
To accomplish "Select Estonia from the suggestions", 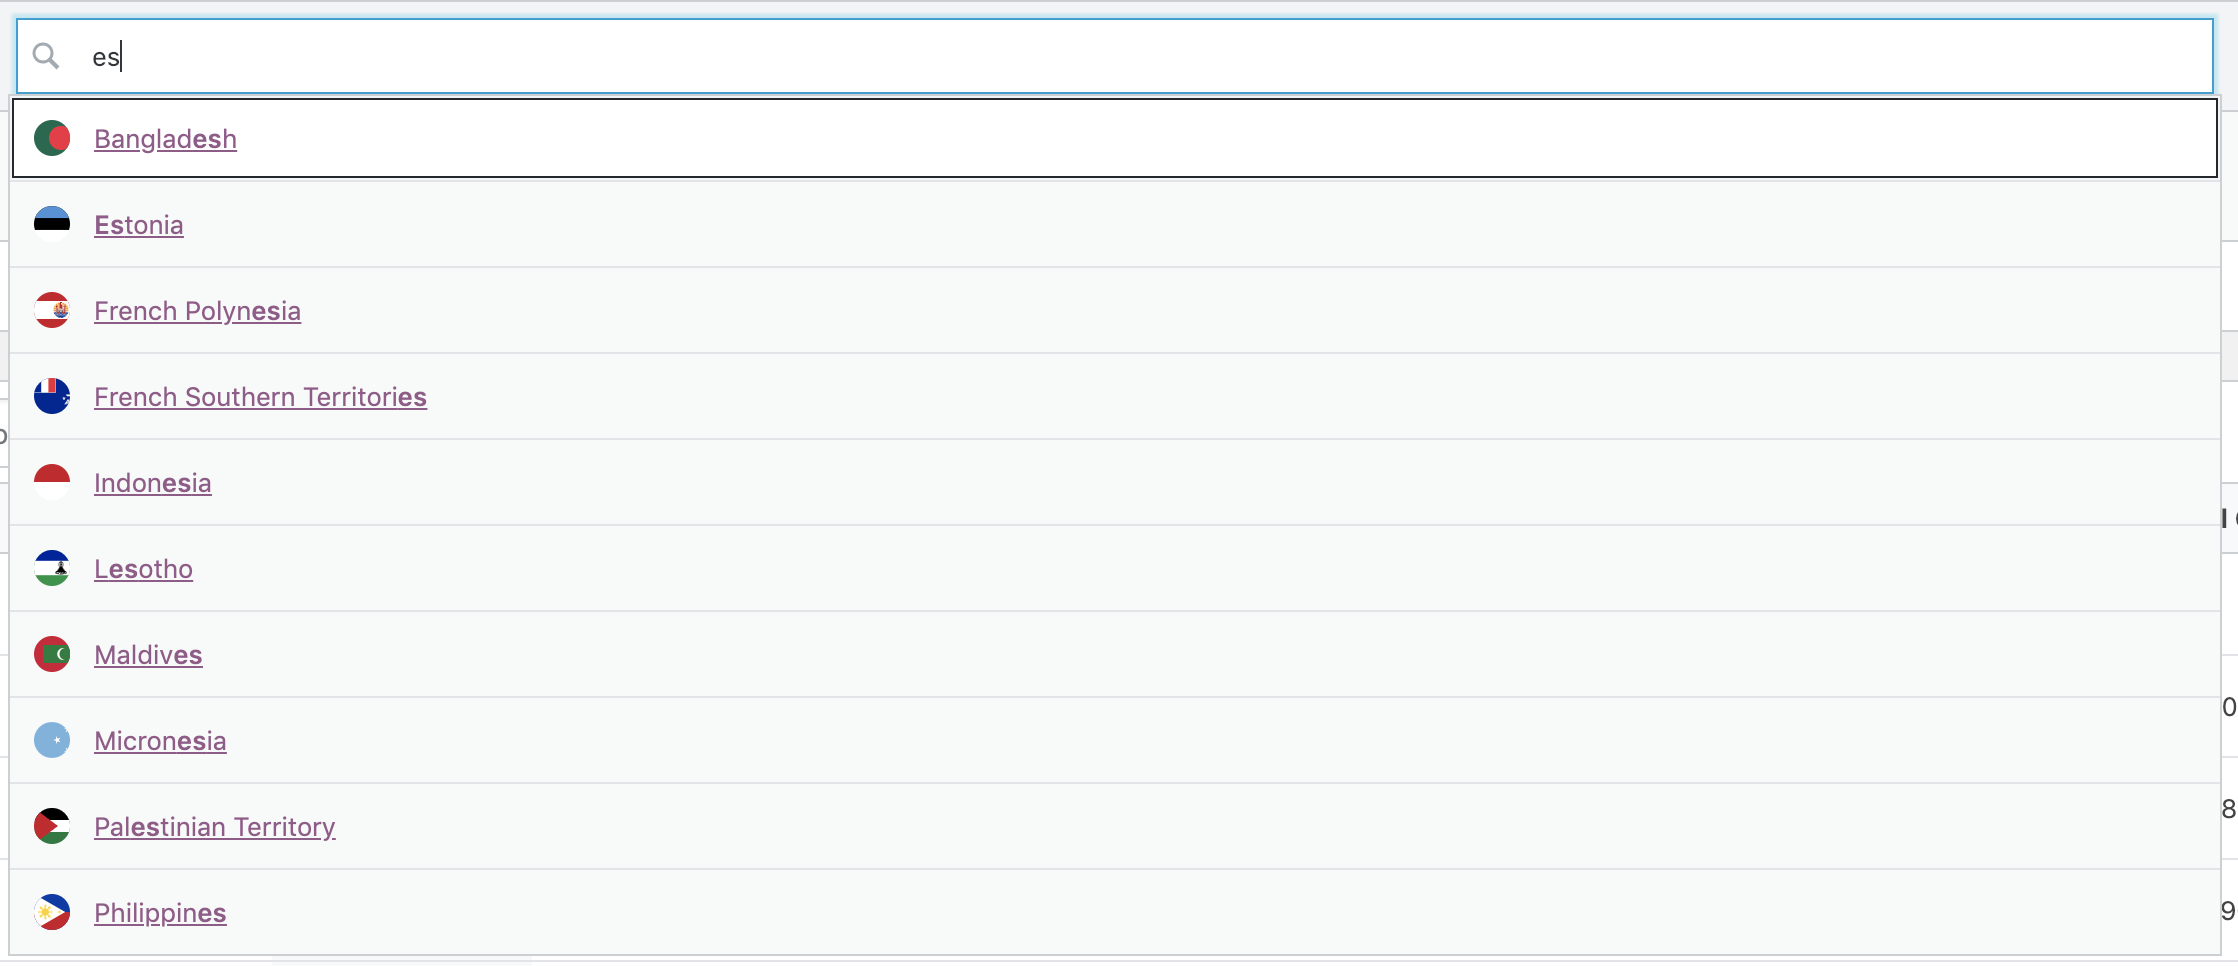I will coord(138,224).
